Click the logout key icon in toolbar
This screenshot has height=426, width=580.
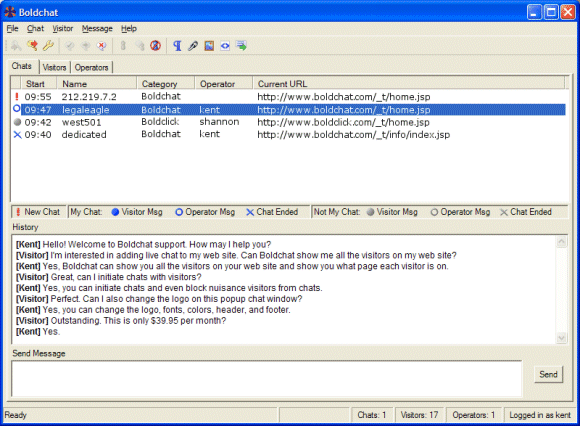pyautogui.click(x=32, y=46)
